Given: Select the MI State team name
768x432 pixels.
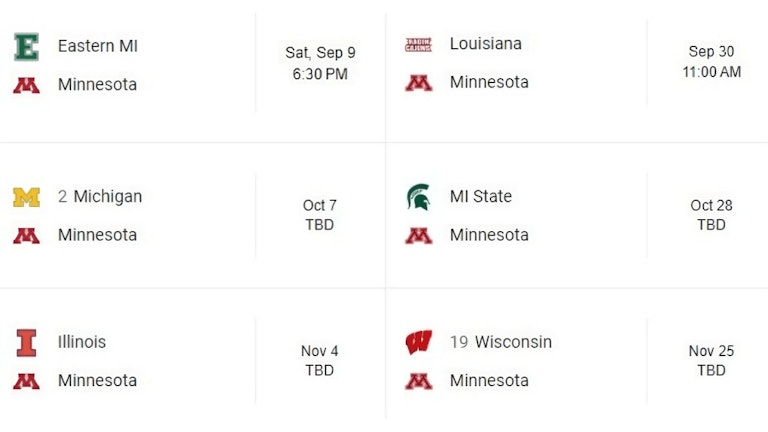Looking at the screenshot, I should (480, 196).
